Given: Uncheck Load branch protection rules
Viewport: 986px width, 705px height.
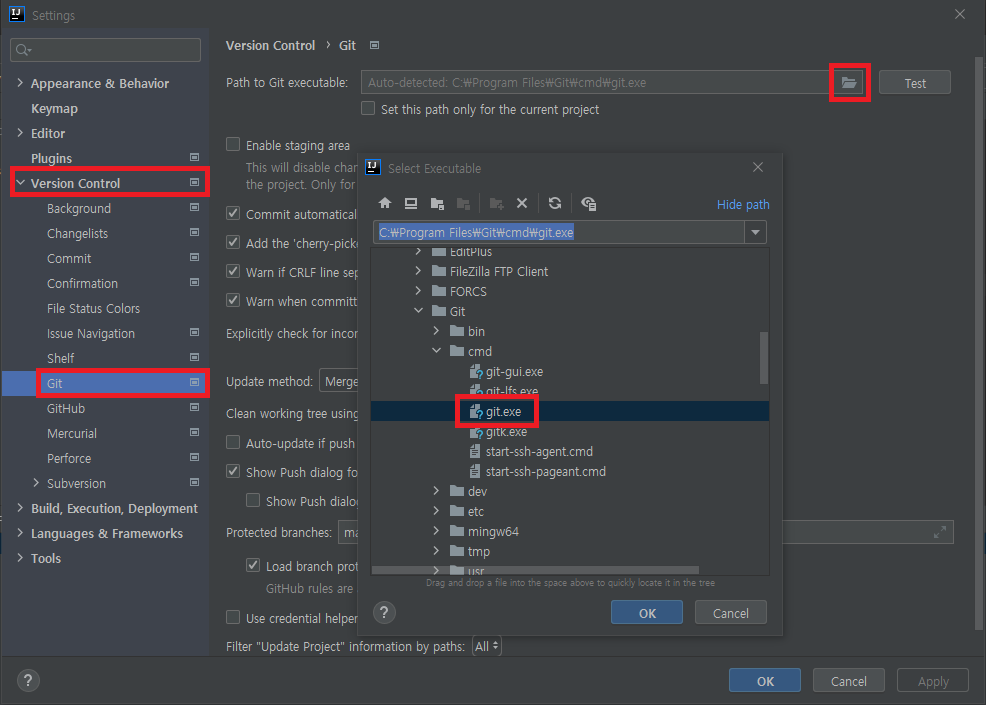Looking at the screenshot, I should click(253, 565).
